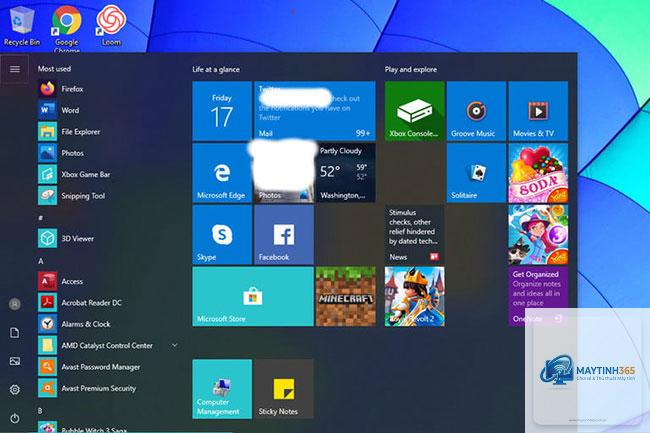Click the Play and explore group header

[x=411, y=69]
